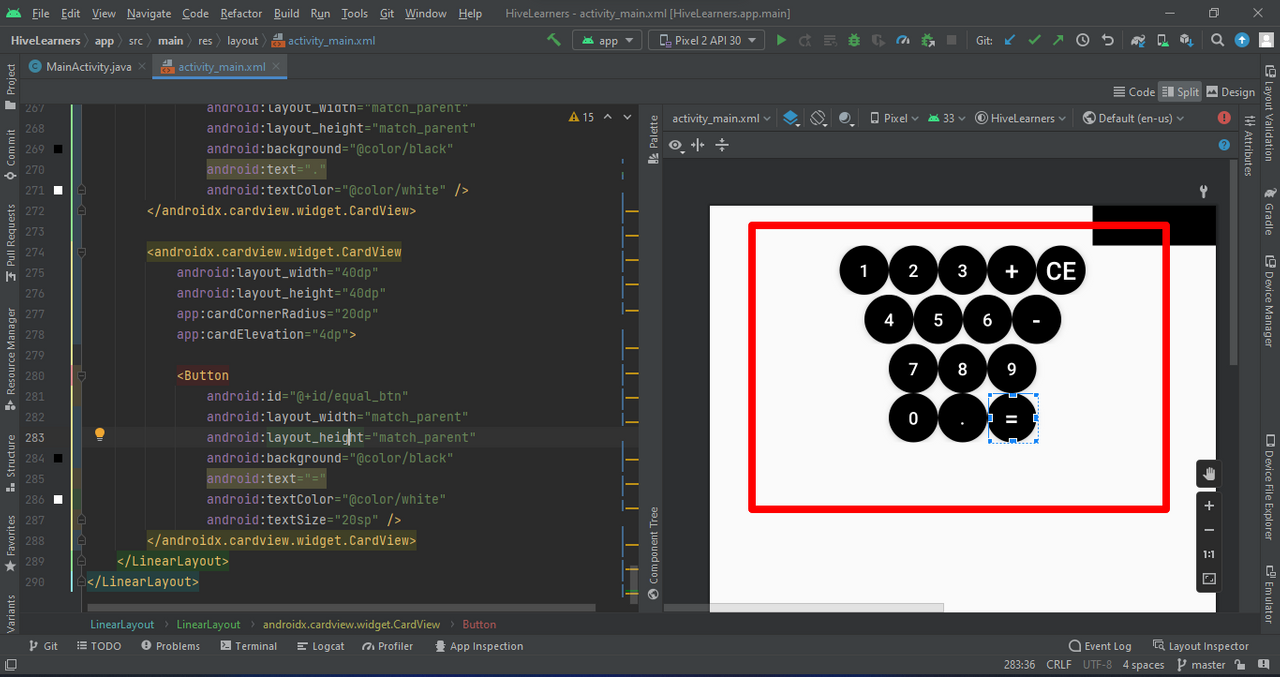This screenshot has height=677, width=1280.
Task: Open the Refactor menu
Action: click(241, 13)
